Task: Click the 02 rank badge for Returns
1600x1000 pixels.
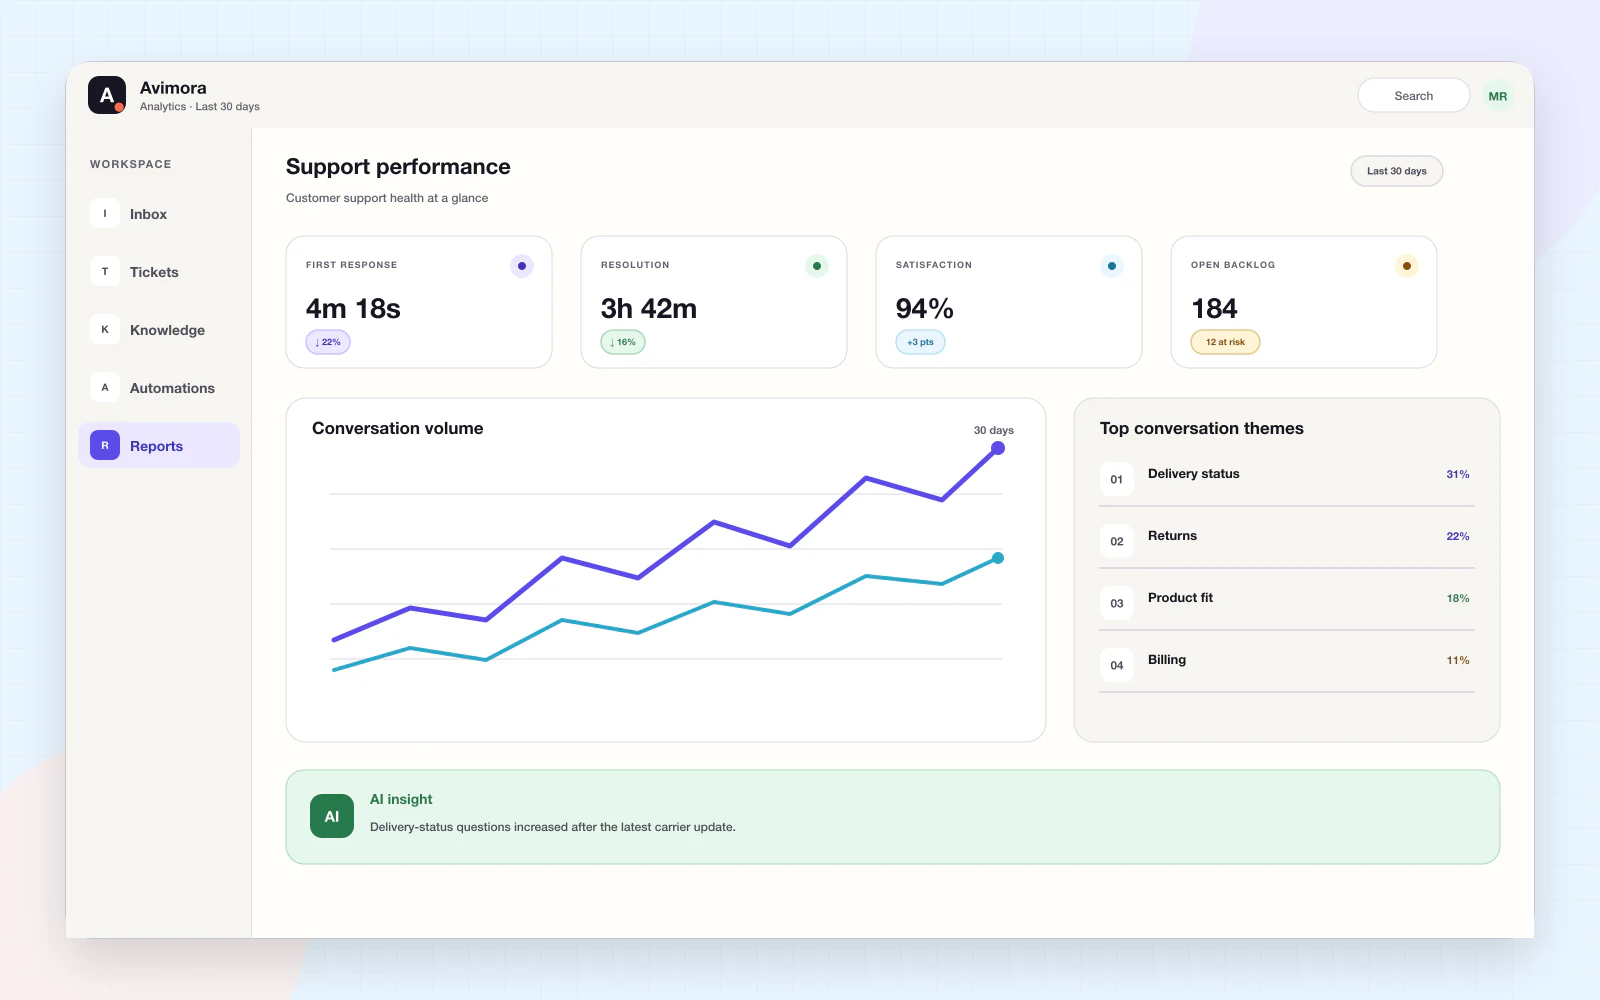Action: coord(1117,541)
